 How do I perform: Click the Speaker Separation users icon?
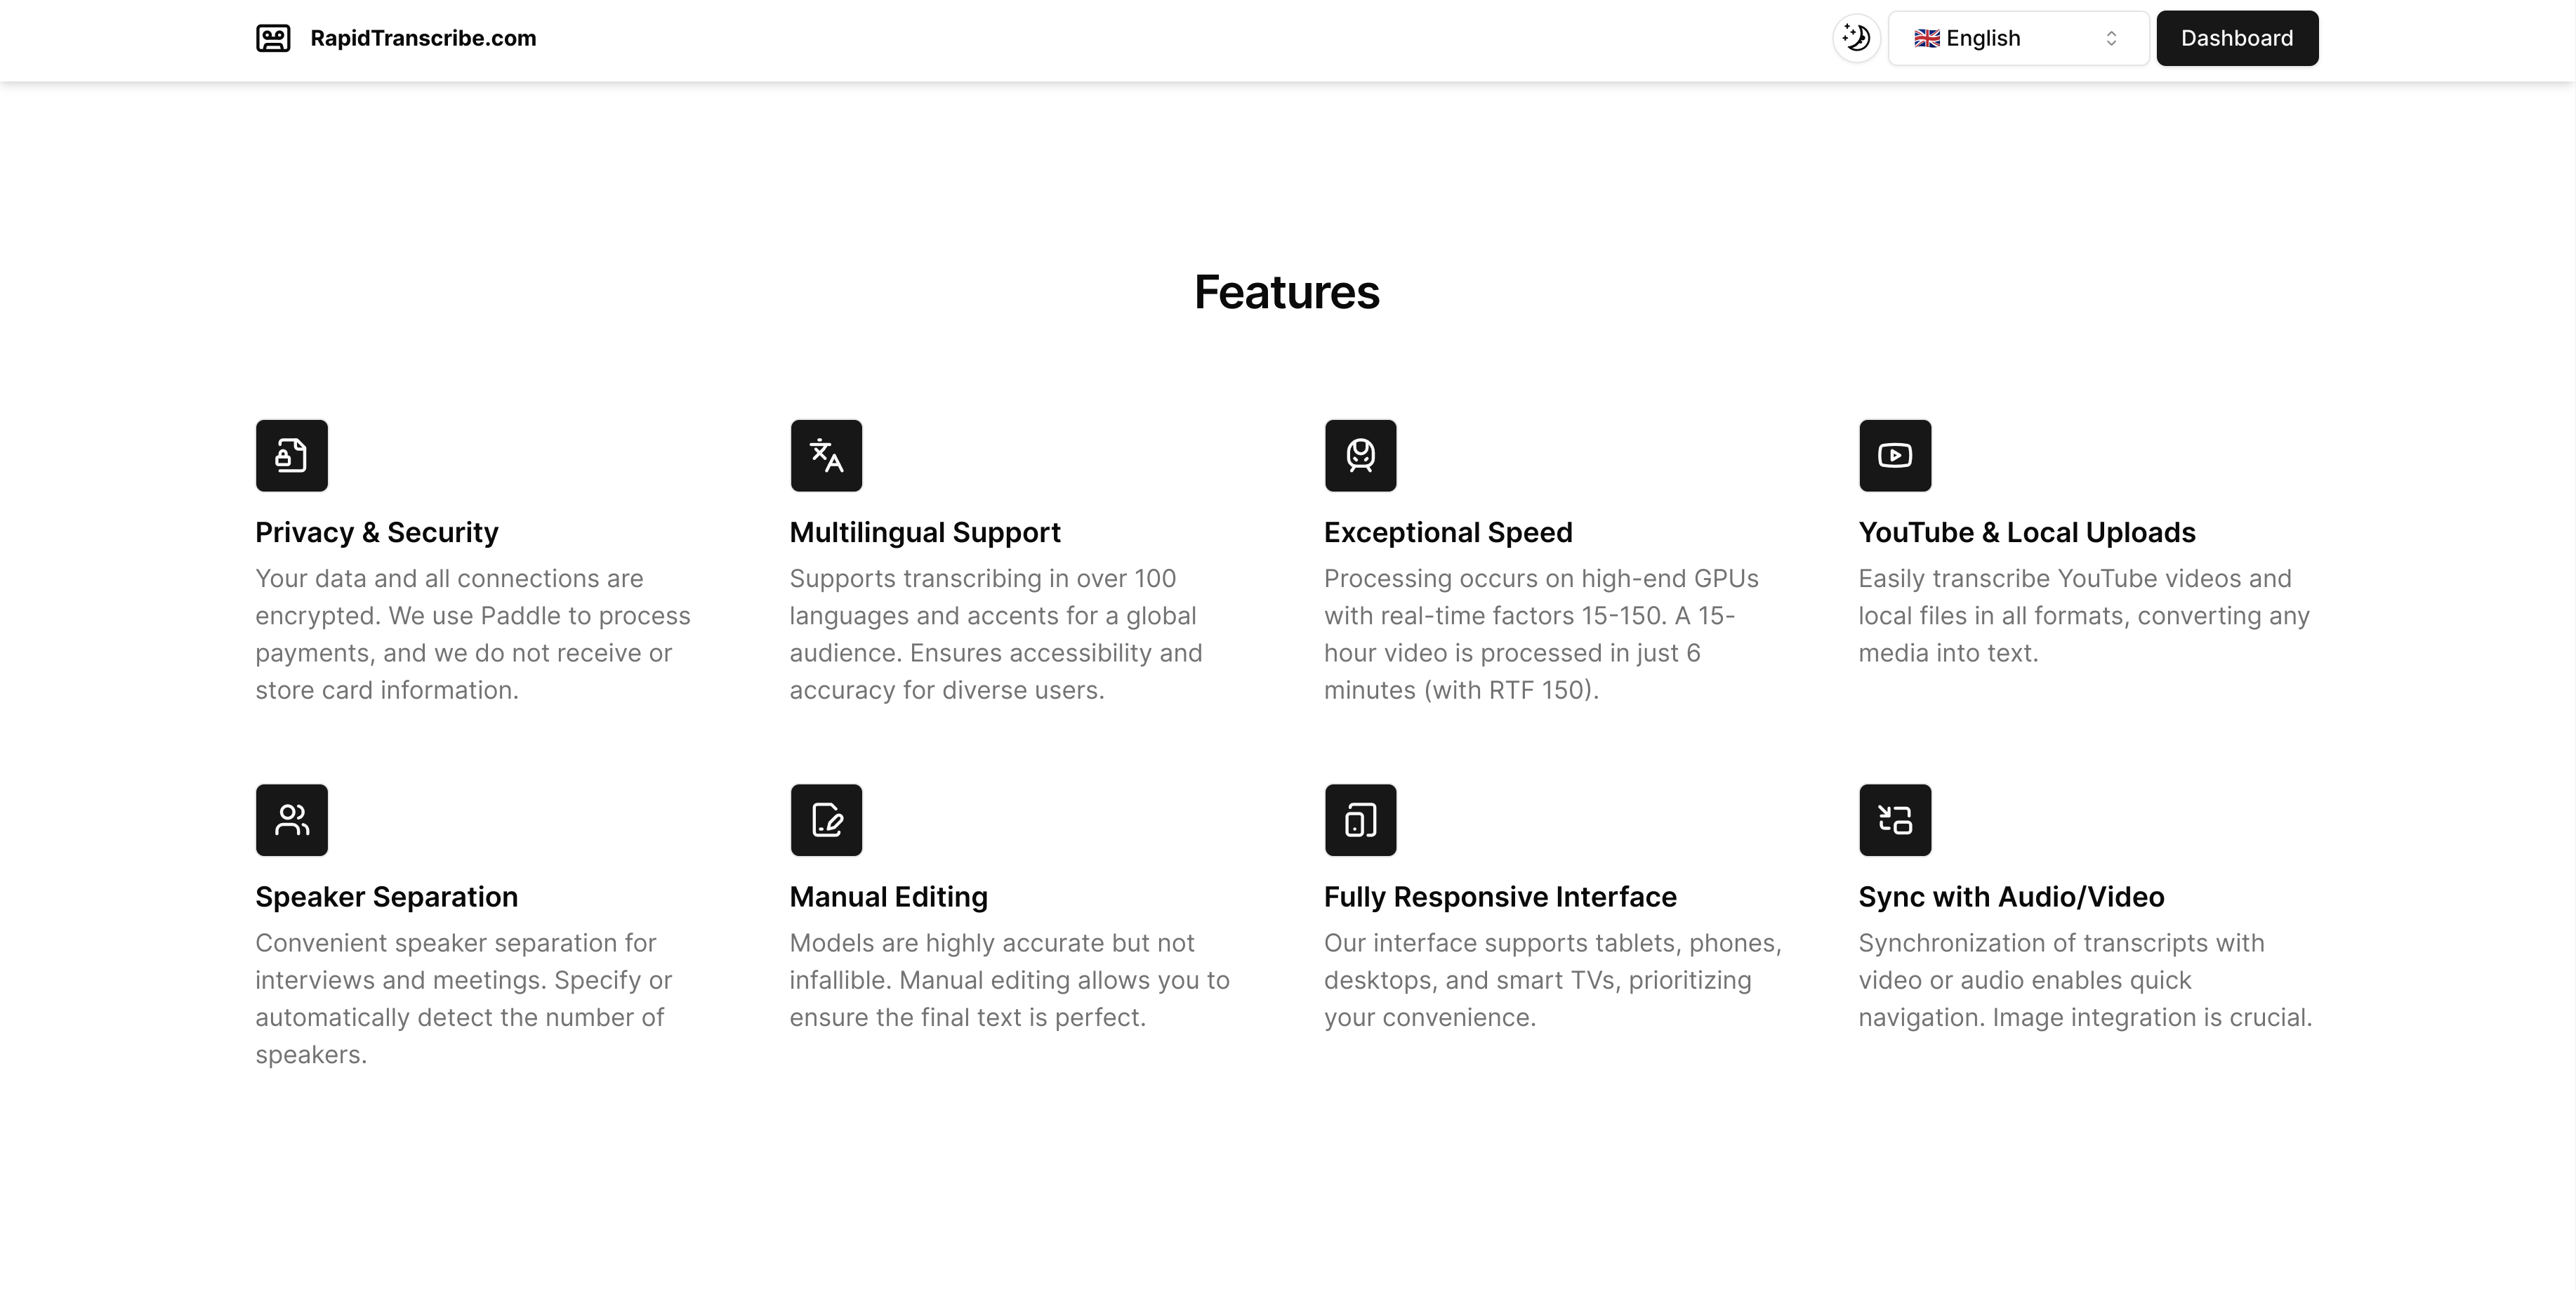[x=291, y=820]
